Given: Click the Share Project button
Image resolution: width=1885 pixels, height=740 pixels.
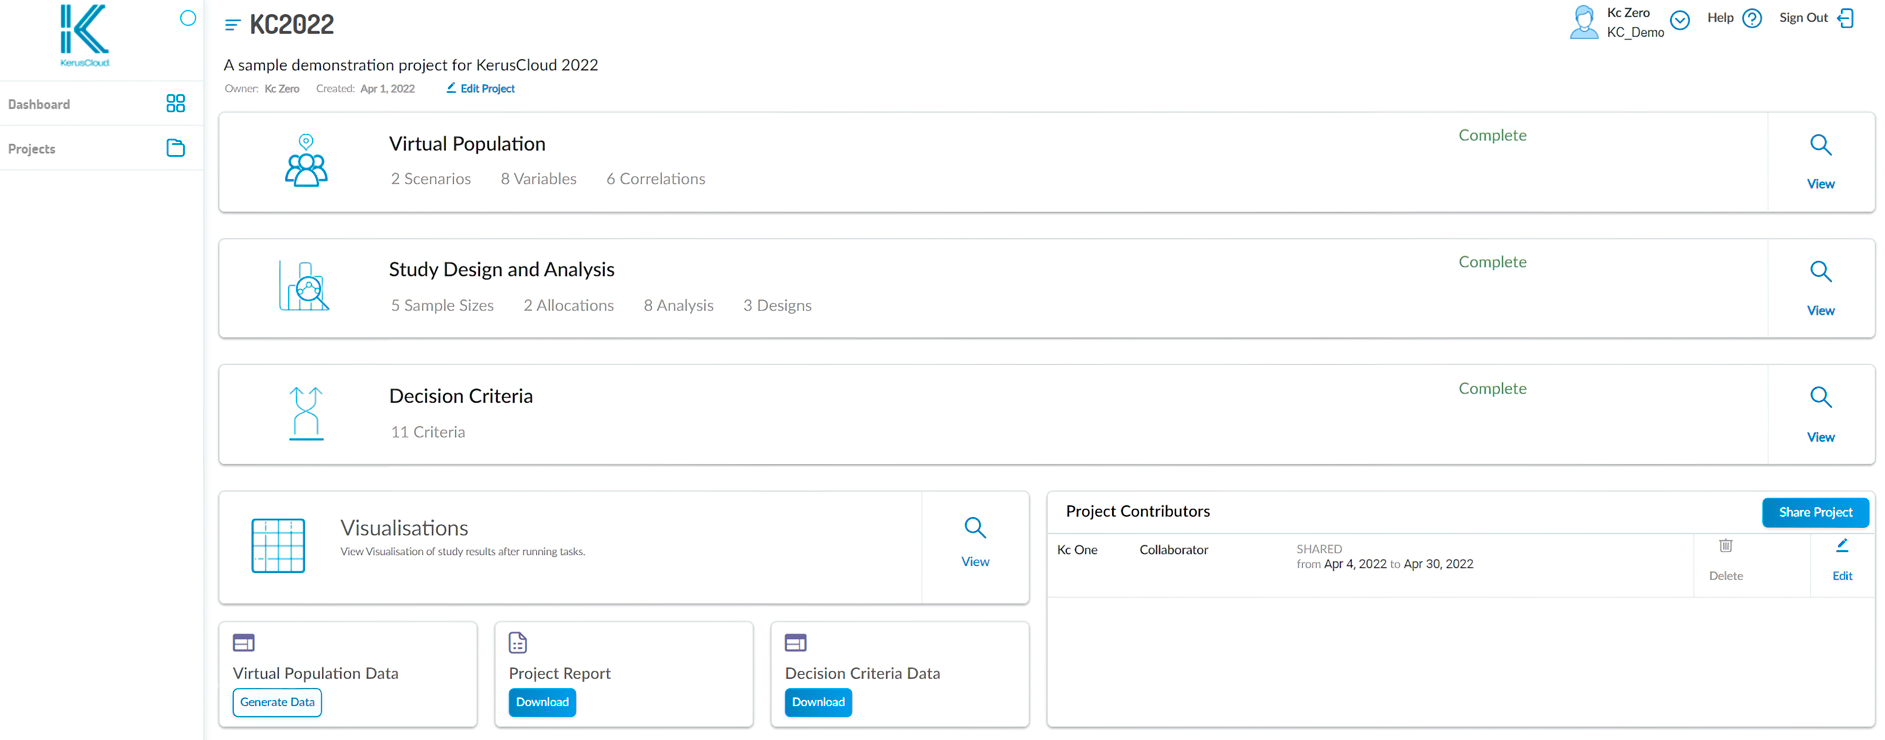Looking at the screenshot, I should tap(1815, 512).
